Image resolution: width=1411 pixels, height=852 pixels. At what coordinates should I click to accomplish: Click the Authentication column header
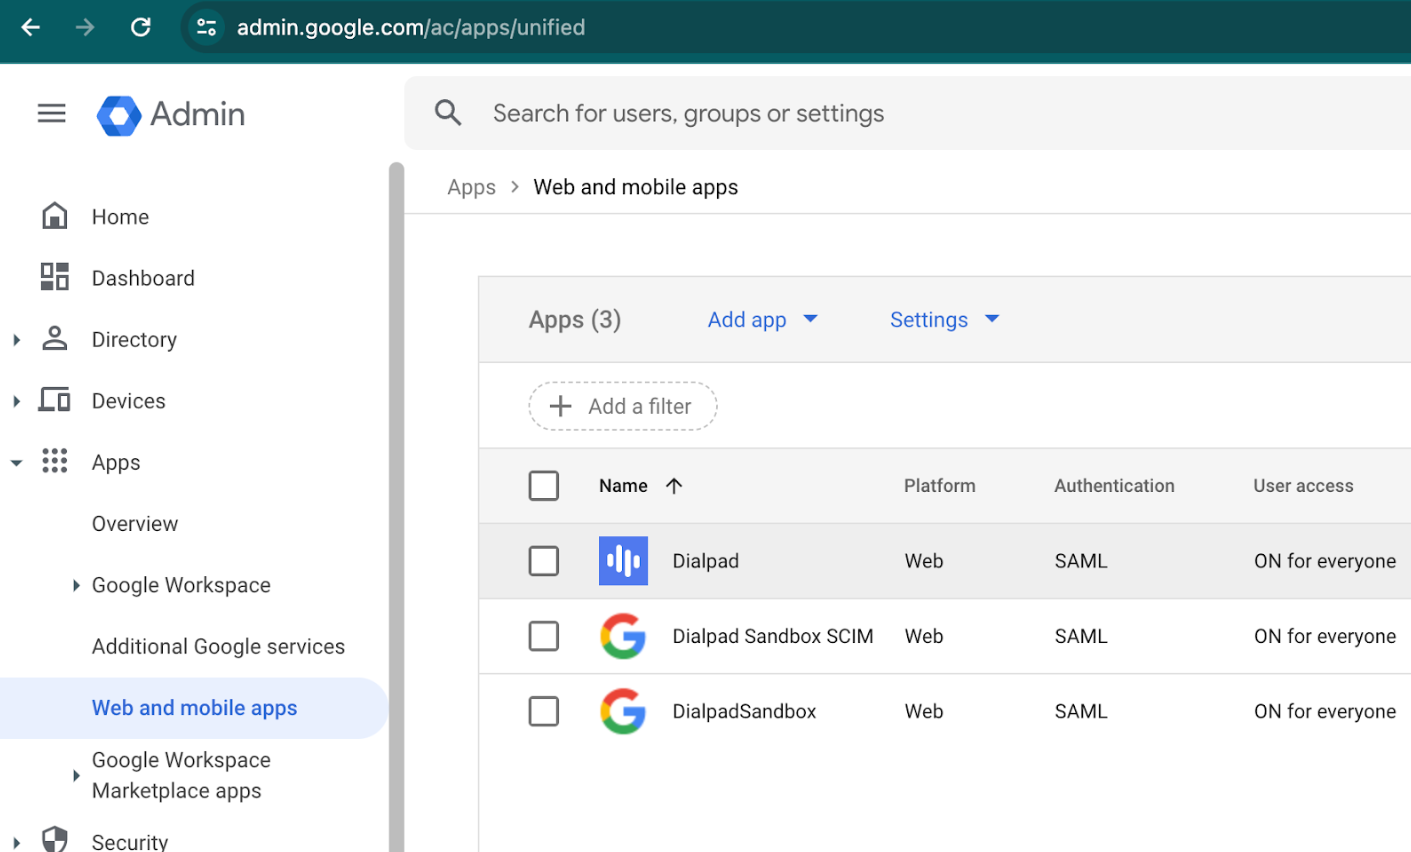click(1114, 486)
